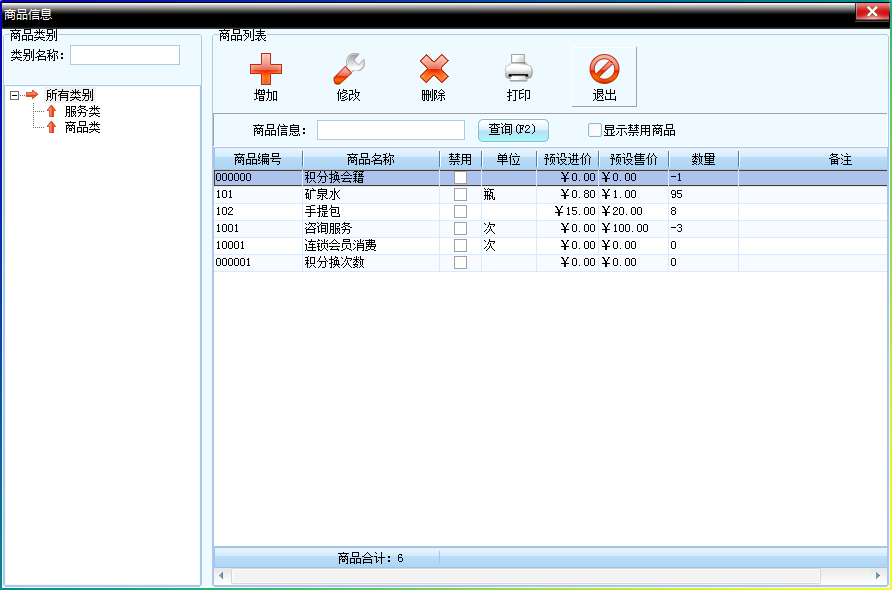Enable the 显示禁用商品 checkbox
Screen dimensions: 892x590
point(595,130)
